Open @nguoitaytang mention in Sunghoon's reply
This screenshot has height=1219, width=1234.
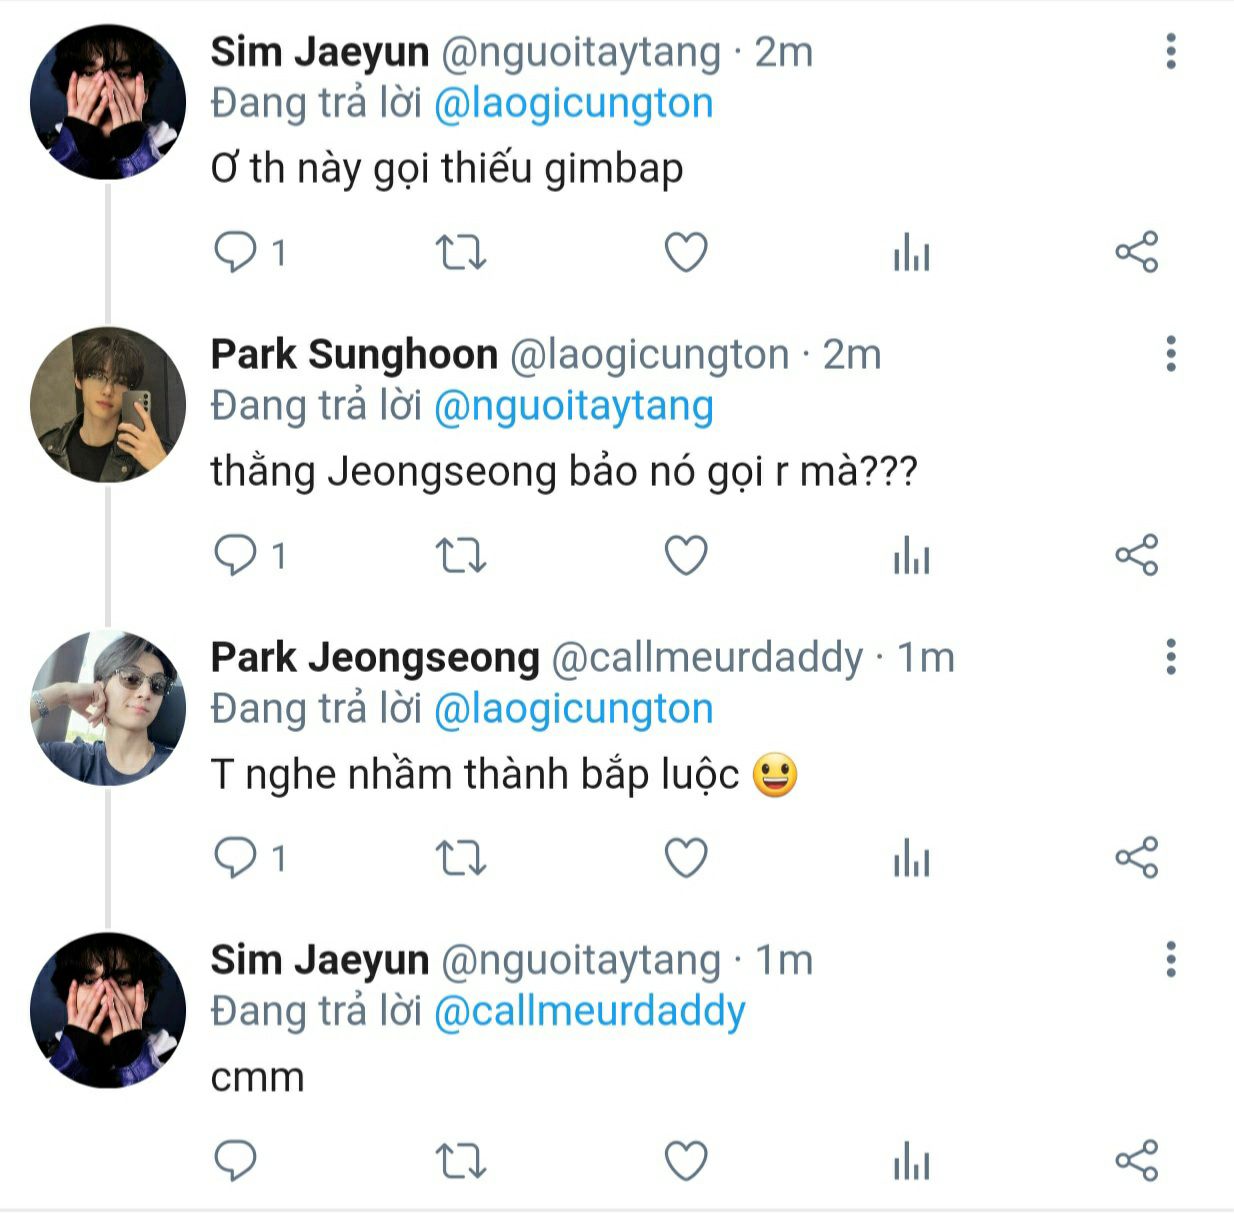[x=573, y=406]
